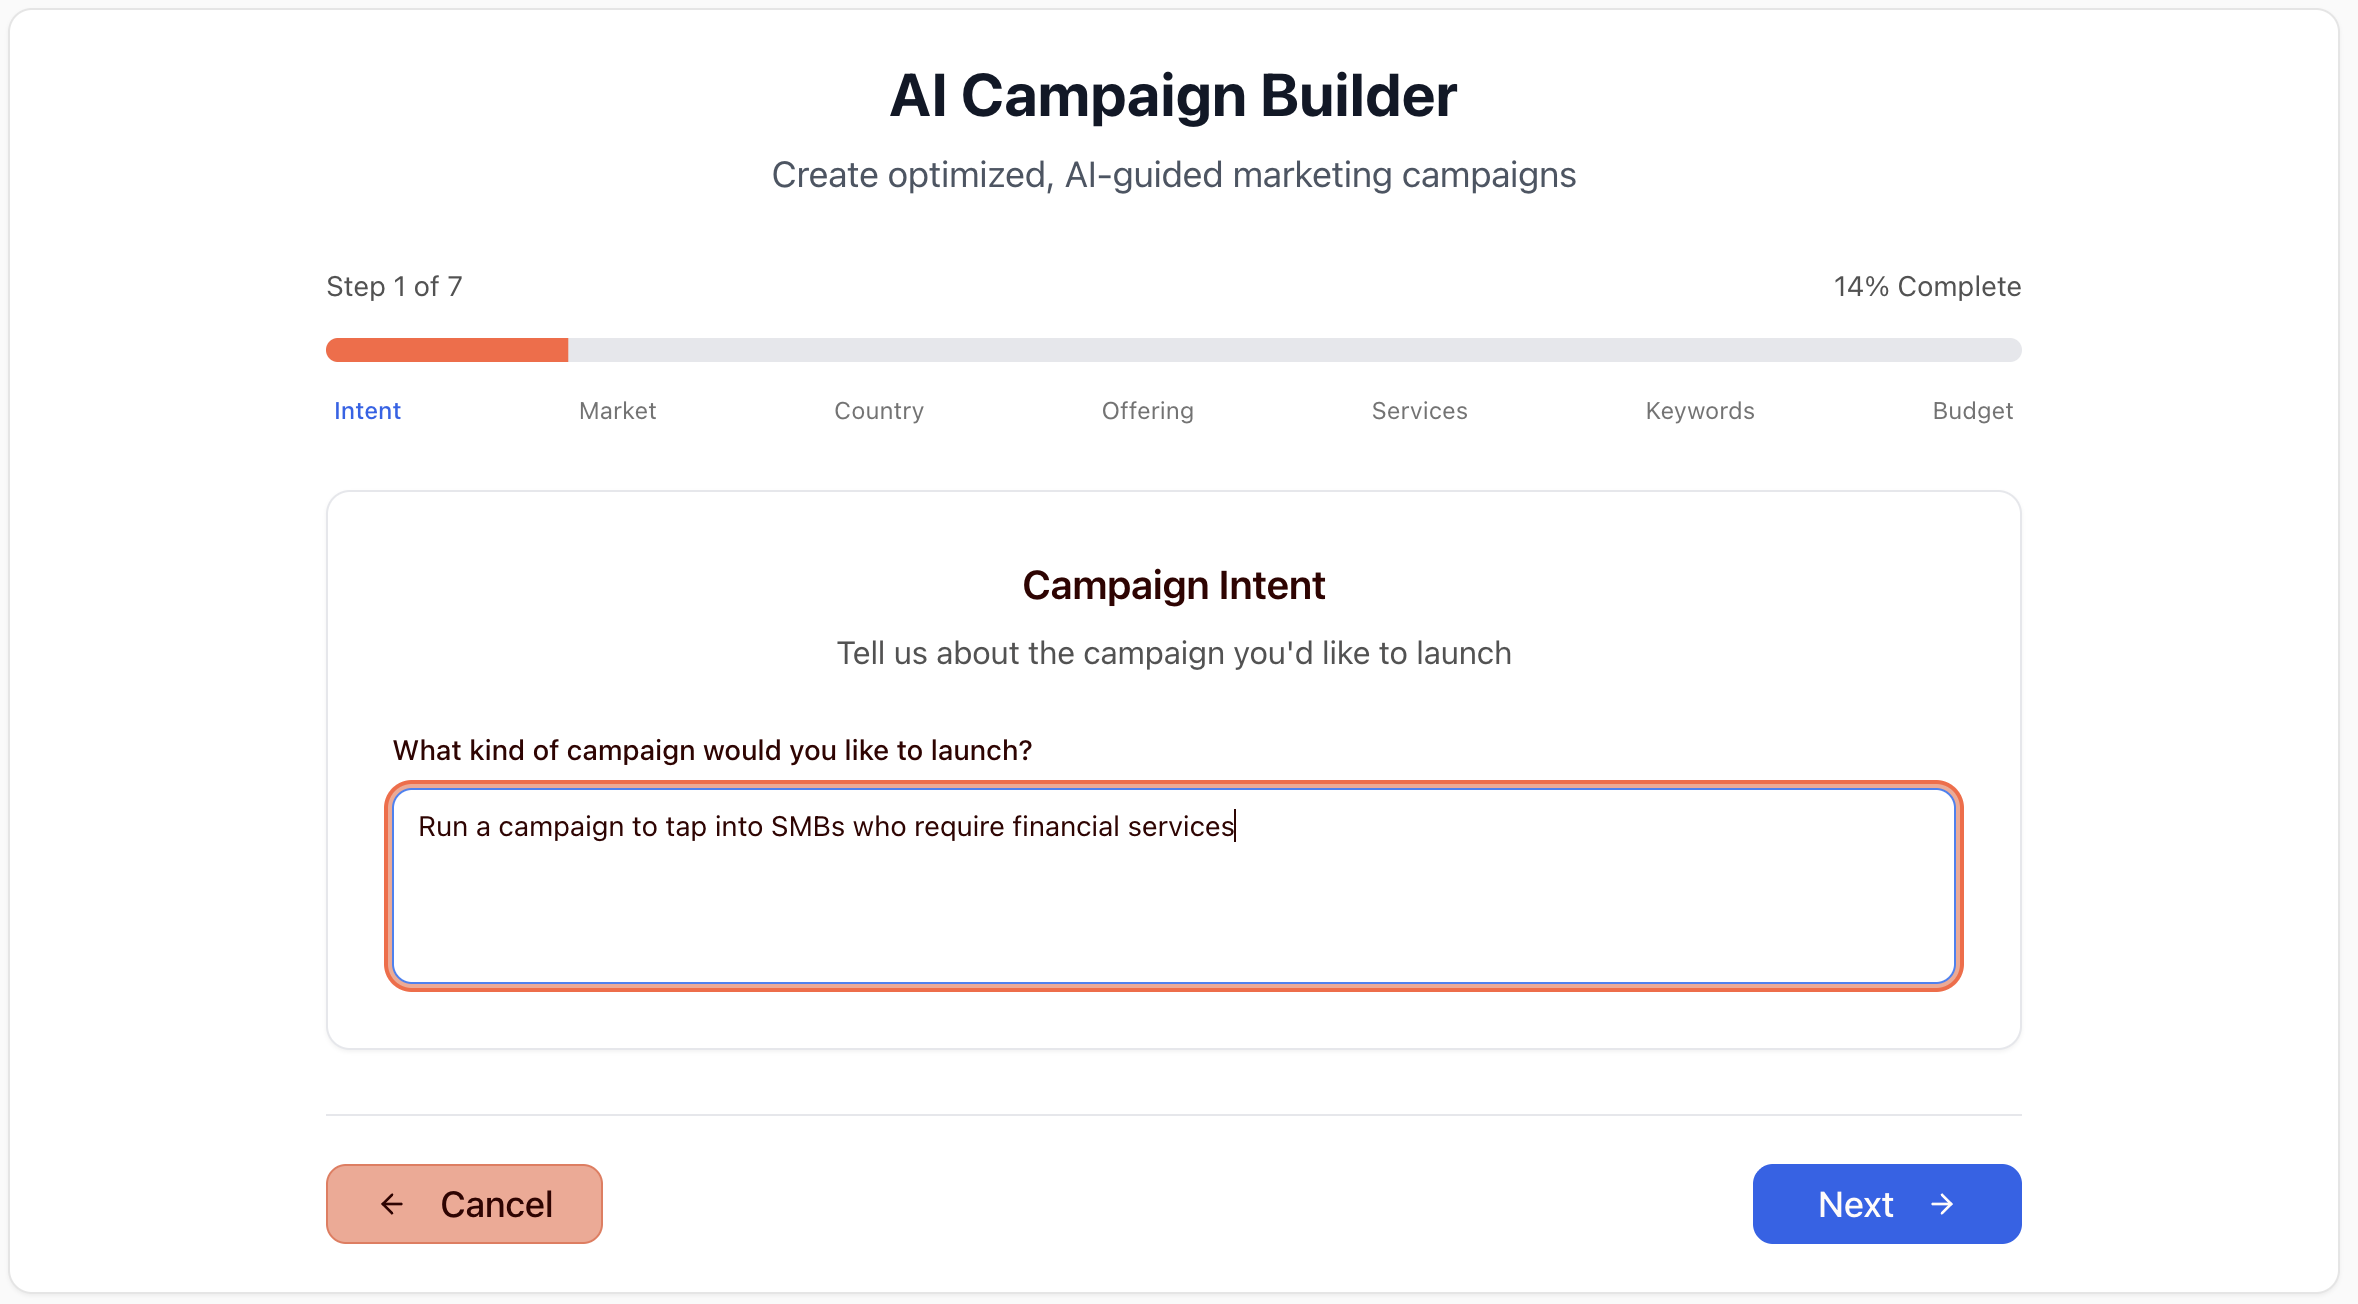Click the left arrow icon beside Cancel
Image resolution: width=2358 pixels, height=1304 pixels.
(392, 1204)
